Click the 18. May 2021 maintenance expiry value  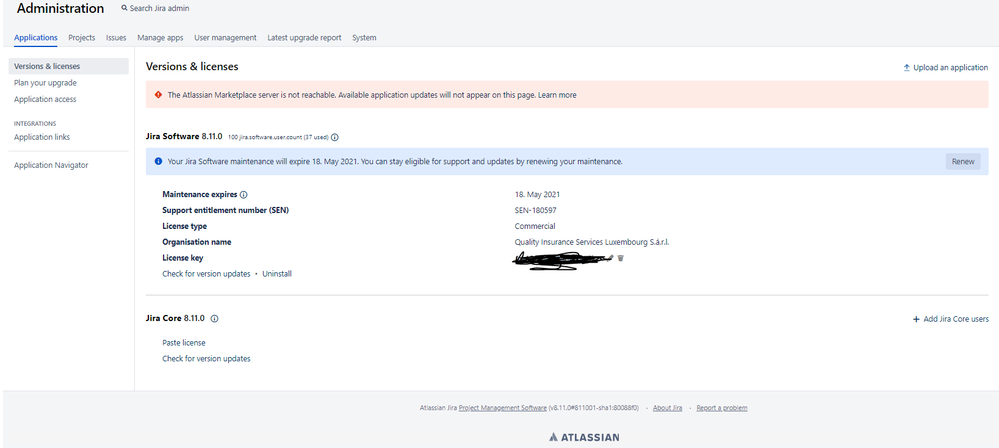point(537,194)
